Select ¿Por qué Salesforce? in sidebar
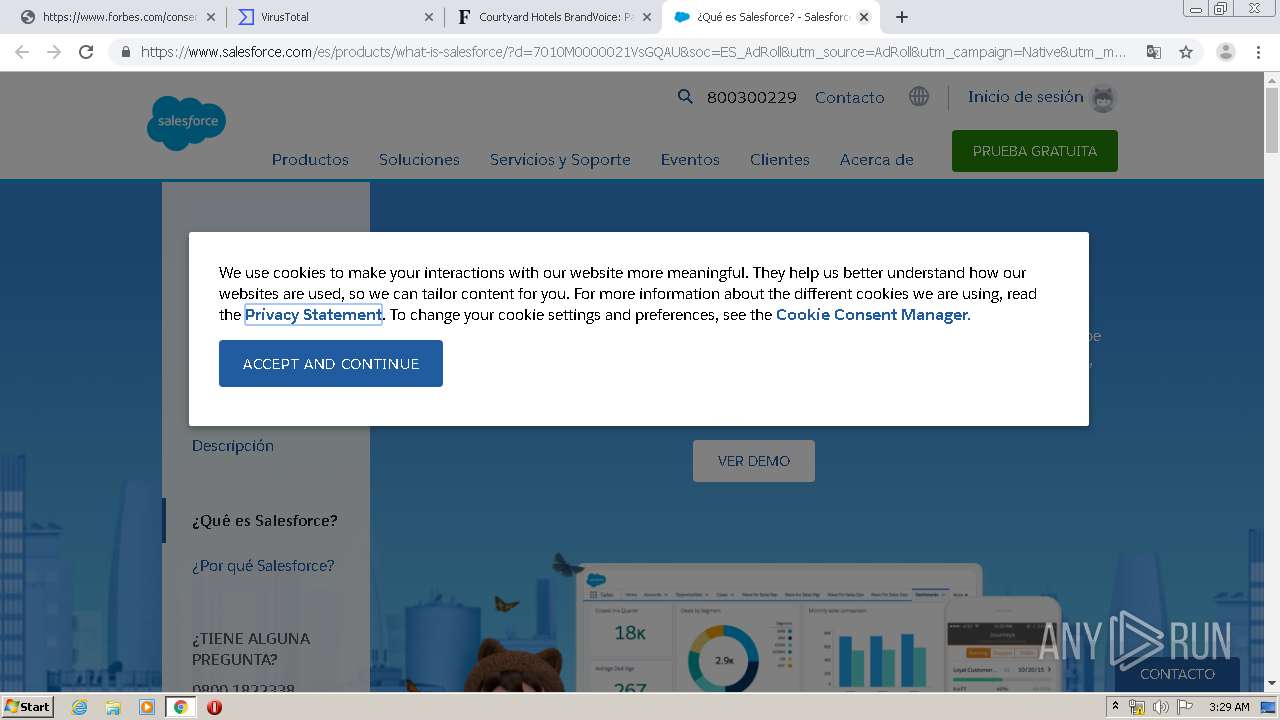 (x=263, y=566)
